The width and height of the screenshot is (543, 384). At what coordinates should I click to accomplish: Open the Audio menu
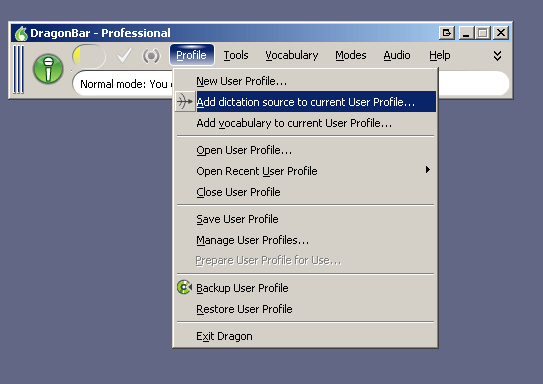[397, 55]
